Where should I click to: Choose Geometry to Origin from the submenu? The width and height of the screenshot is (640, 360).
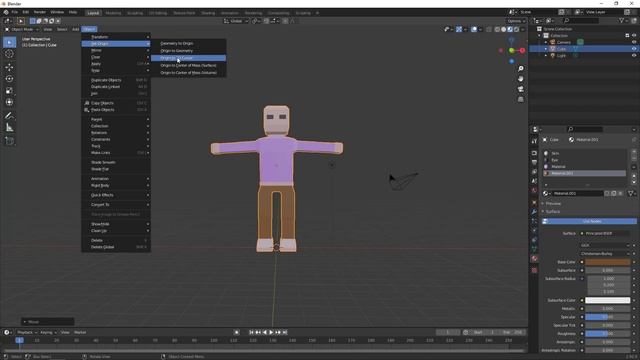click(x=176, y=43)
